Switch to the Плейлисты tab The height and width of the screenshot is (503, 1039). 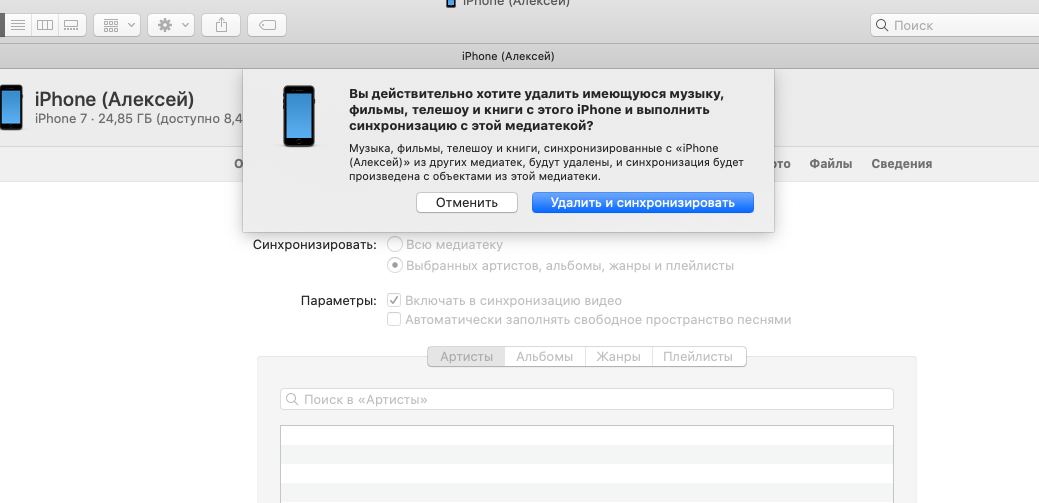(x=698, y=357)
